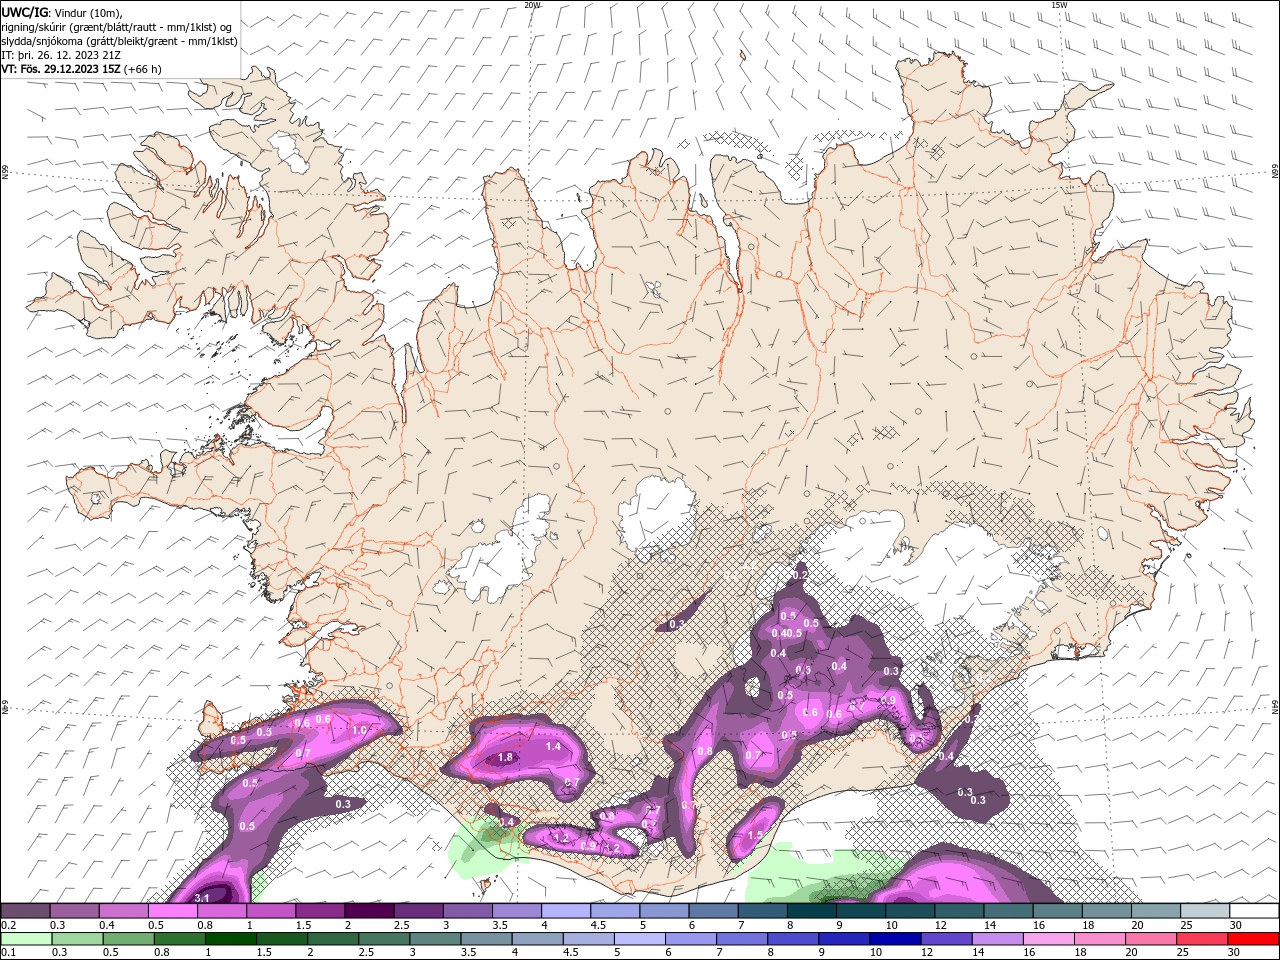Pick bottom-row swatch between 25 and 30
This screenshot has width=1280, height=960.
tap(1201, 939)
